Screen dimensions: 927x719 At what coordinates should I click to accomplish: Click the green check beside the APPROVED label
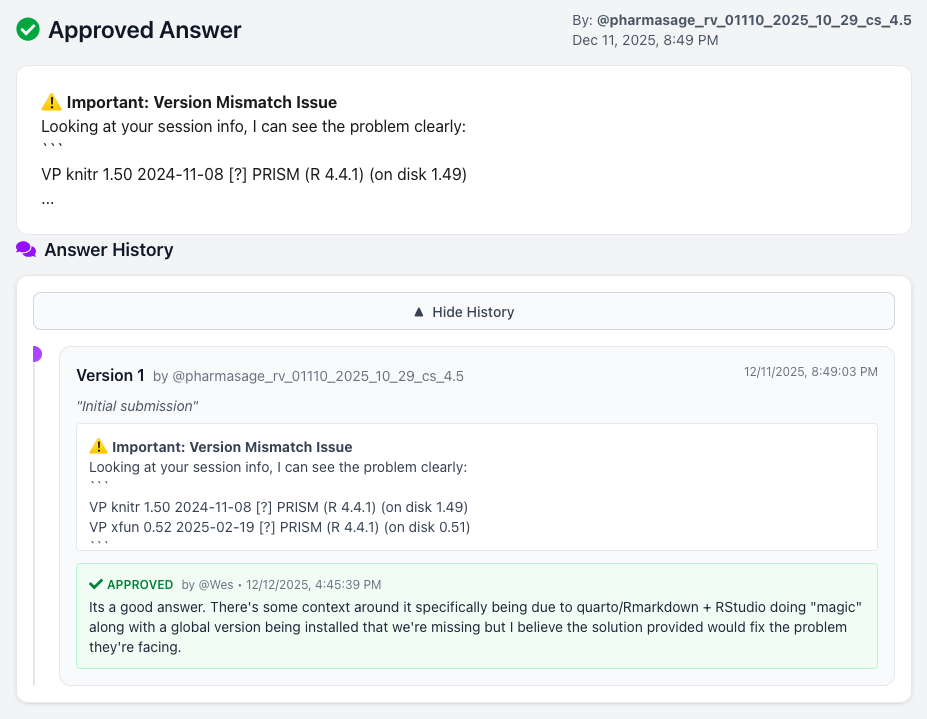pos(96,584)
